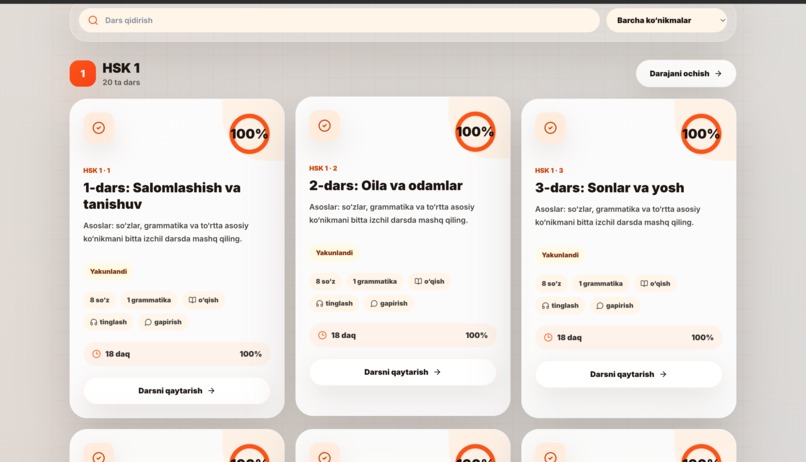The width and height of the screenshot is (806, 462).
Task: Click '8 so'z' chip on 1-dars card
Action: click(99, 300)
